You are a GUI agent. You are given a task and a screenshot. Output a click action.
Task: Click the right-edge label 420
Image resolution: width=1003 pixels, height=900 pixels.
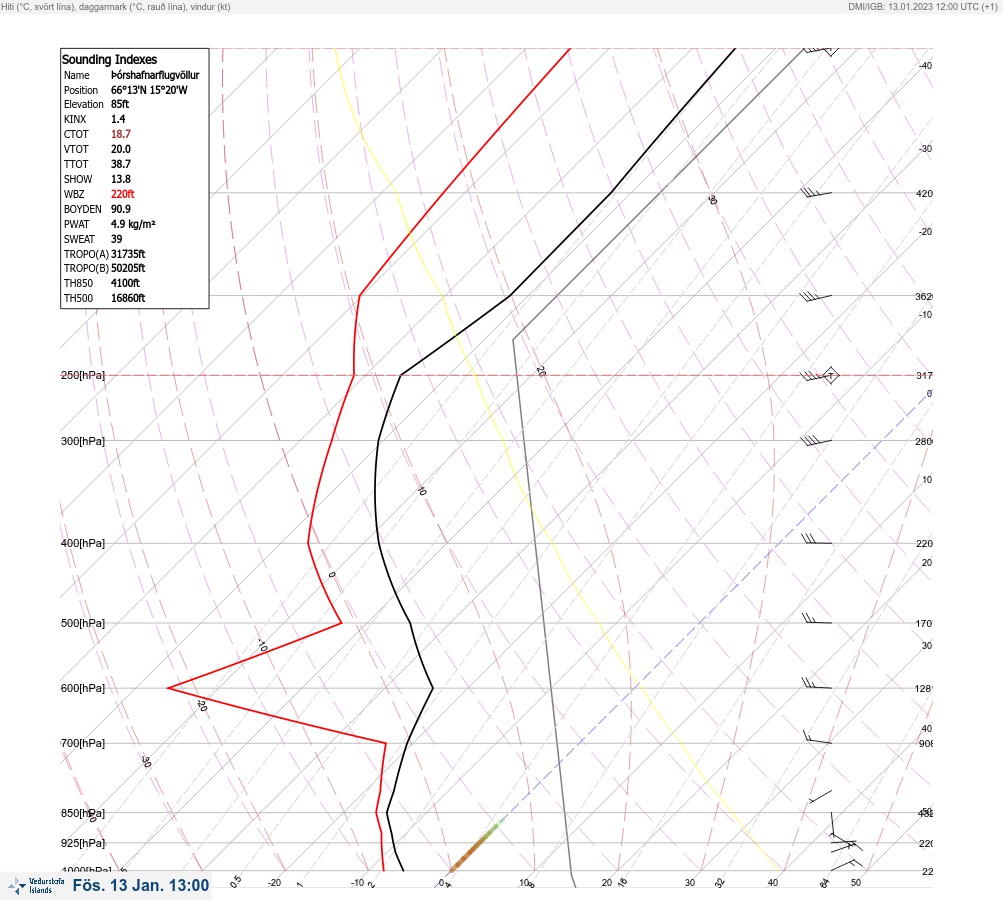point(924,193)
